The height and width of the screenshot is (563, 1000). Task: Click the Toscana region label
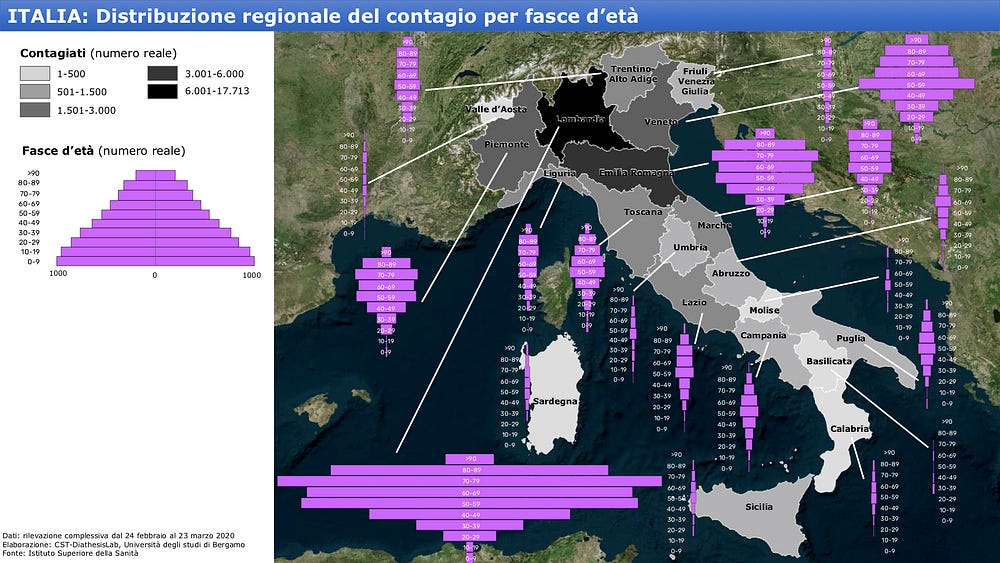(643, 212)
